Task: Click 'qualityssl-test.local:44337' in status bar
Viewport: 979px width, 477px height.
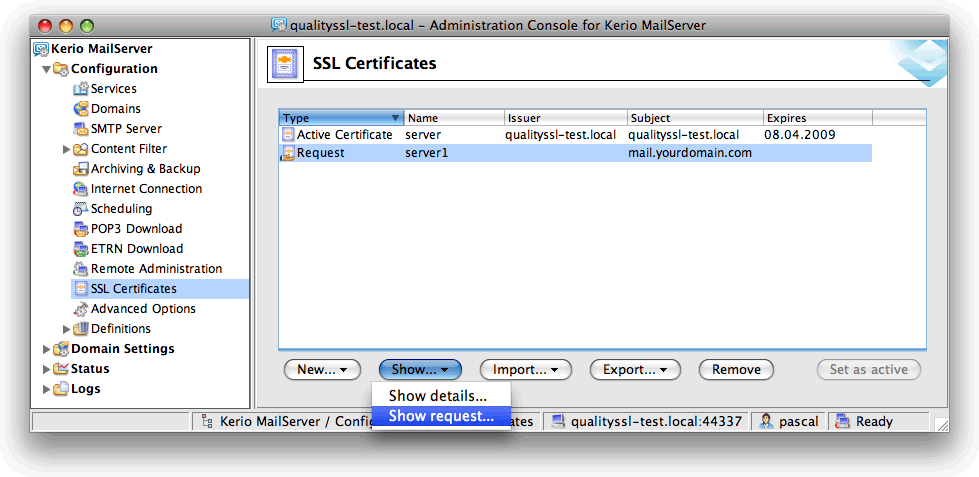Action: tap(656, 421)
